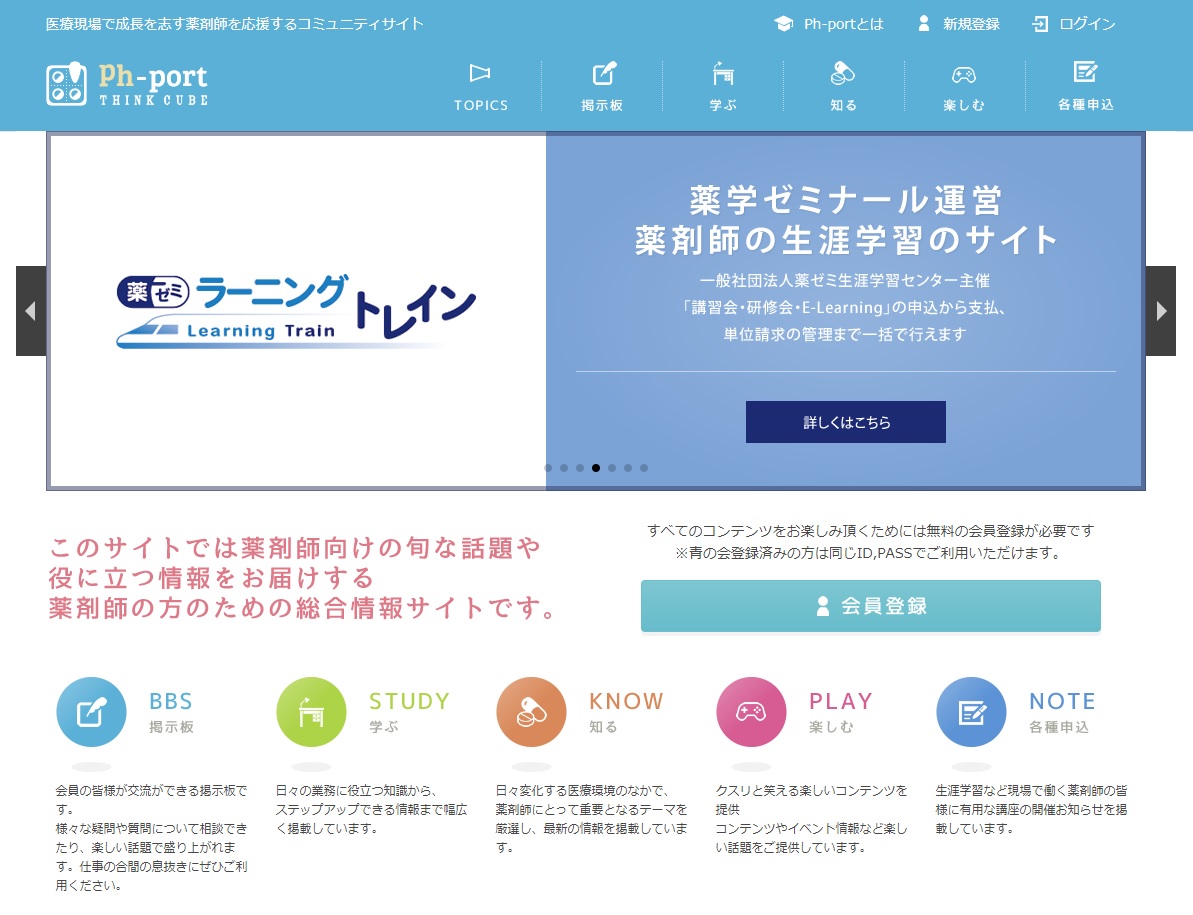The width and height of the screenshot is (1193, 915).
Task: Click the 薬学ゼミナール運営 slide headline
Action: tap(846, 201)
